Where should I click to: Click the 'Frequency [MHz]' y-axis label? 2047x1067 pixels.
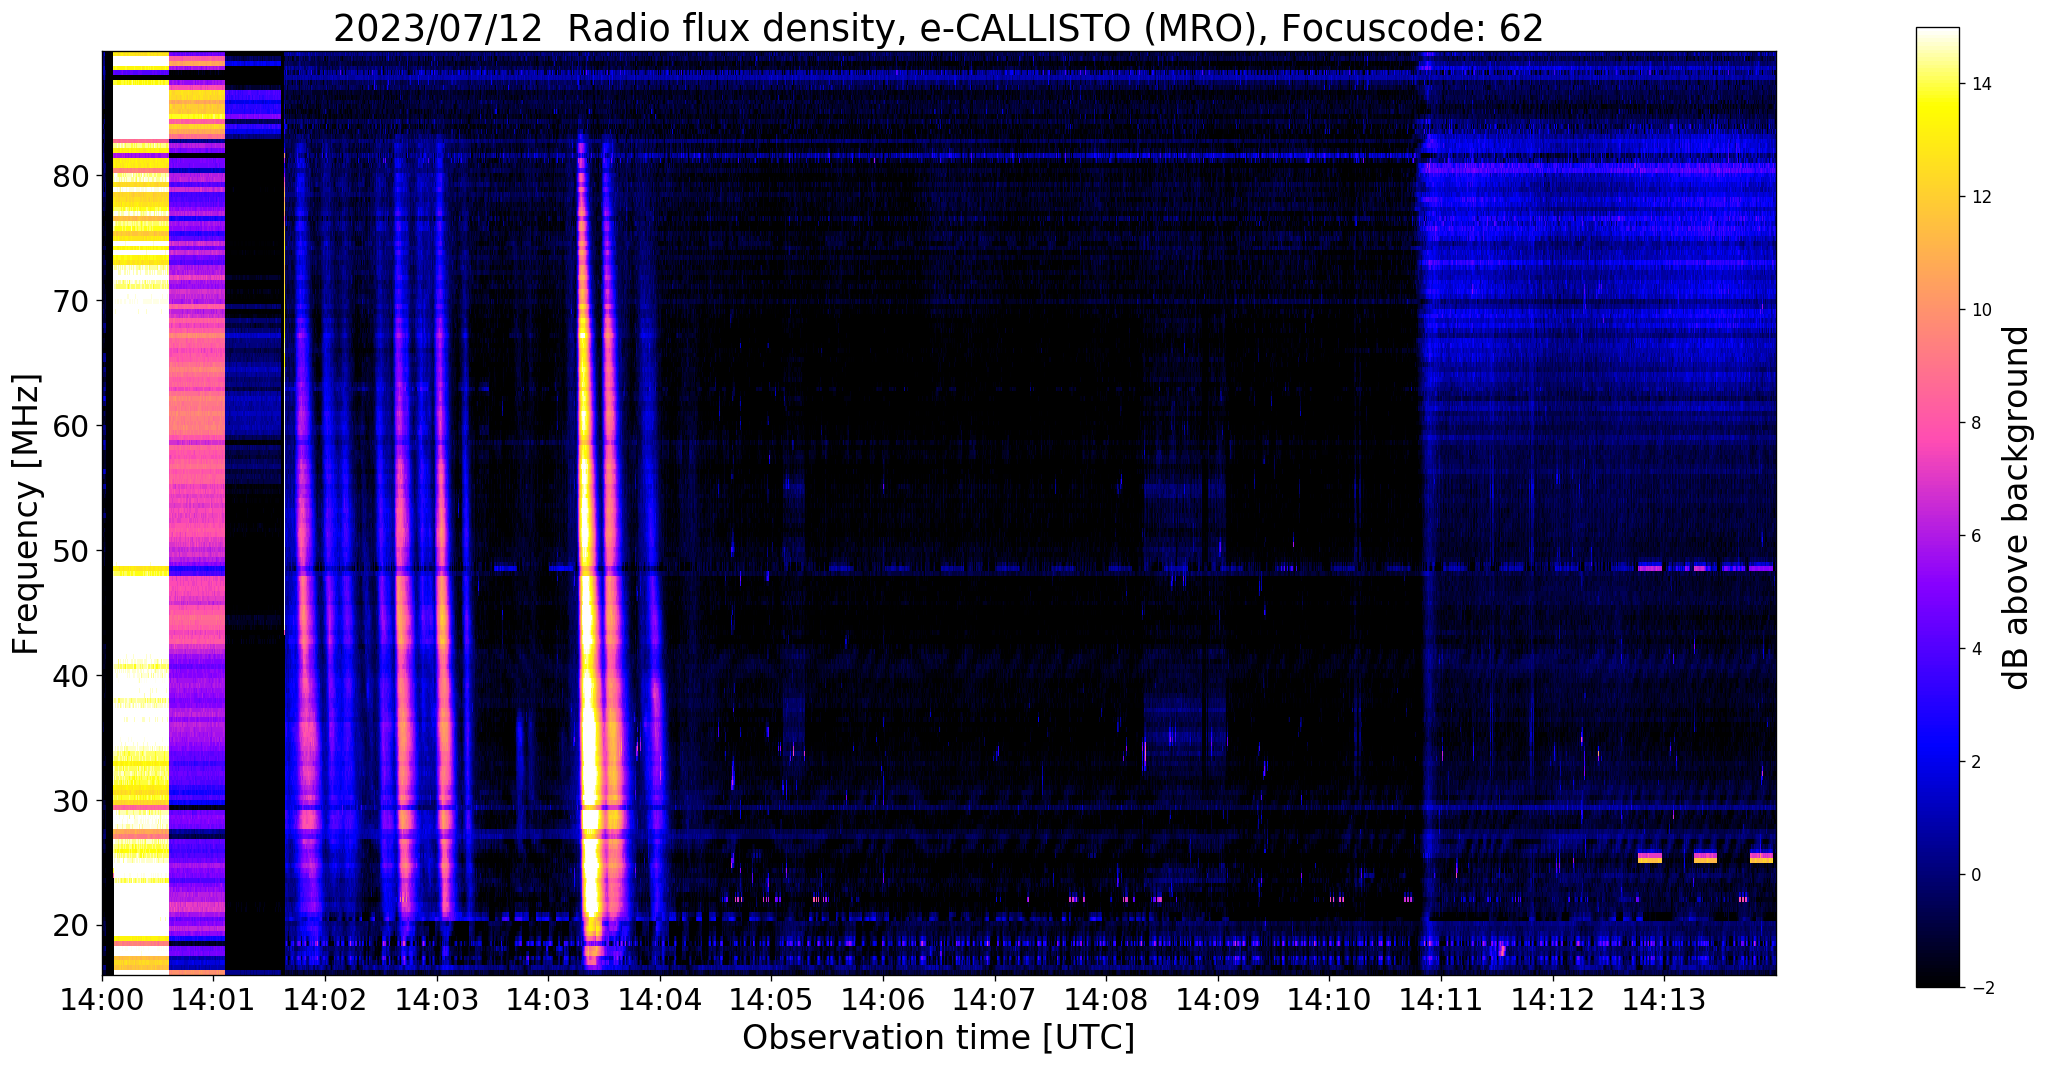(x=27, y=514)
